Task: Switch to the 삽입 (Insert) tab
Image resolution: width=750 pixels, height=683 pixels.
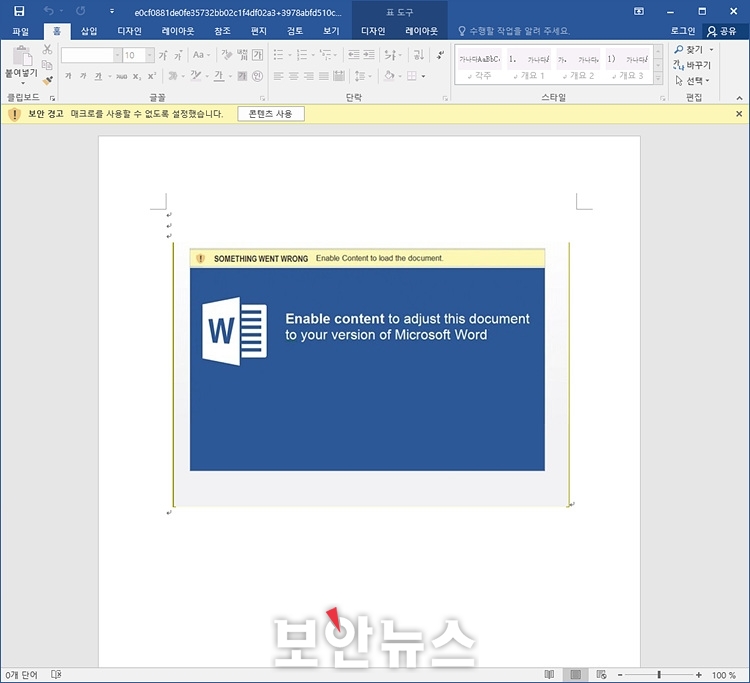Action: click(x=89, y=31)
